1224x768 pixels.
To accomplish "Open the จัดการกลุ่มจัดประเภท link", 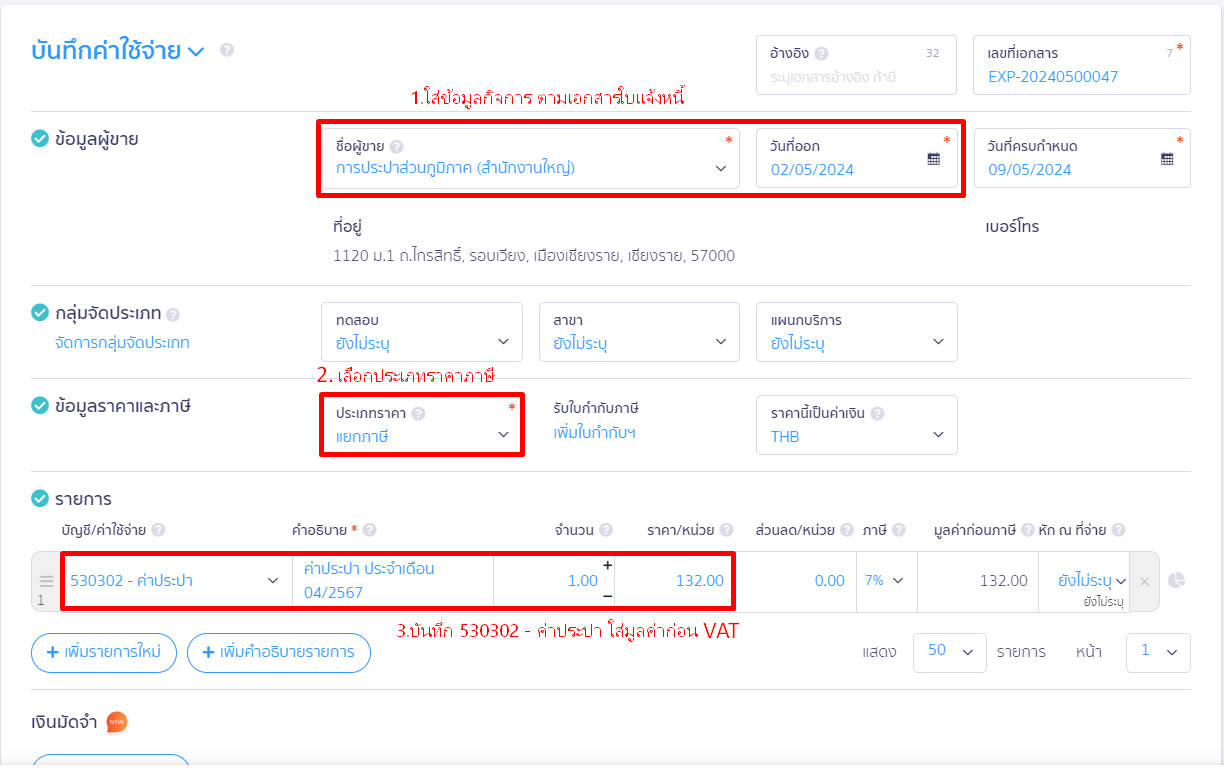I will click(x=122, y=343).
